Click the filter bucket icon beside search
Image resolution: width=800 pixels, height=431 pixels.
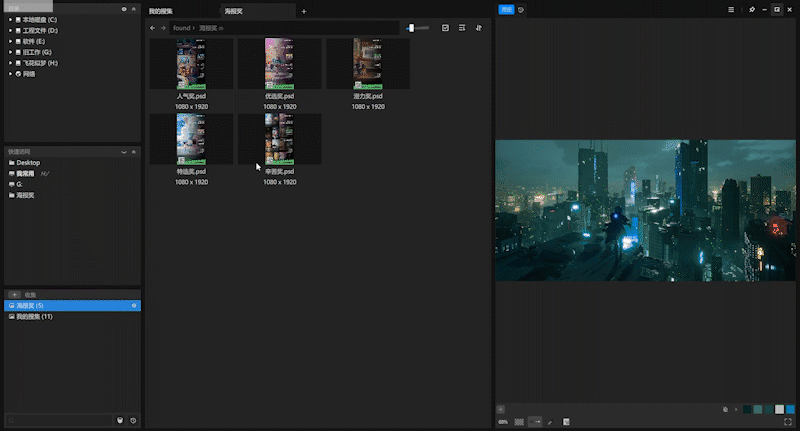(120, 420)
